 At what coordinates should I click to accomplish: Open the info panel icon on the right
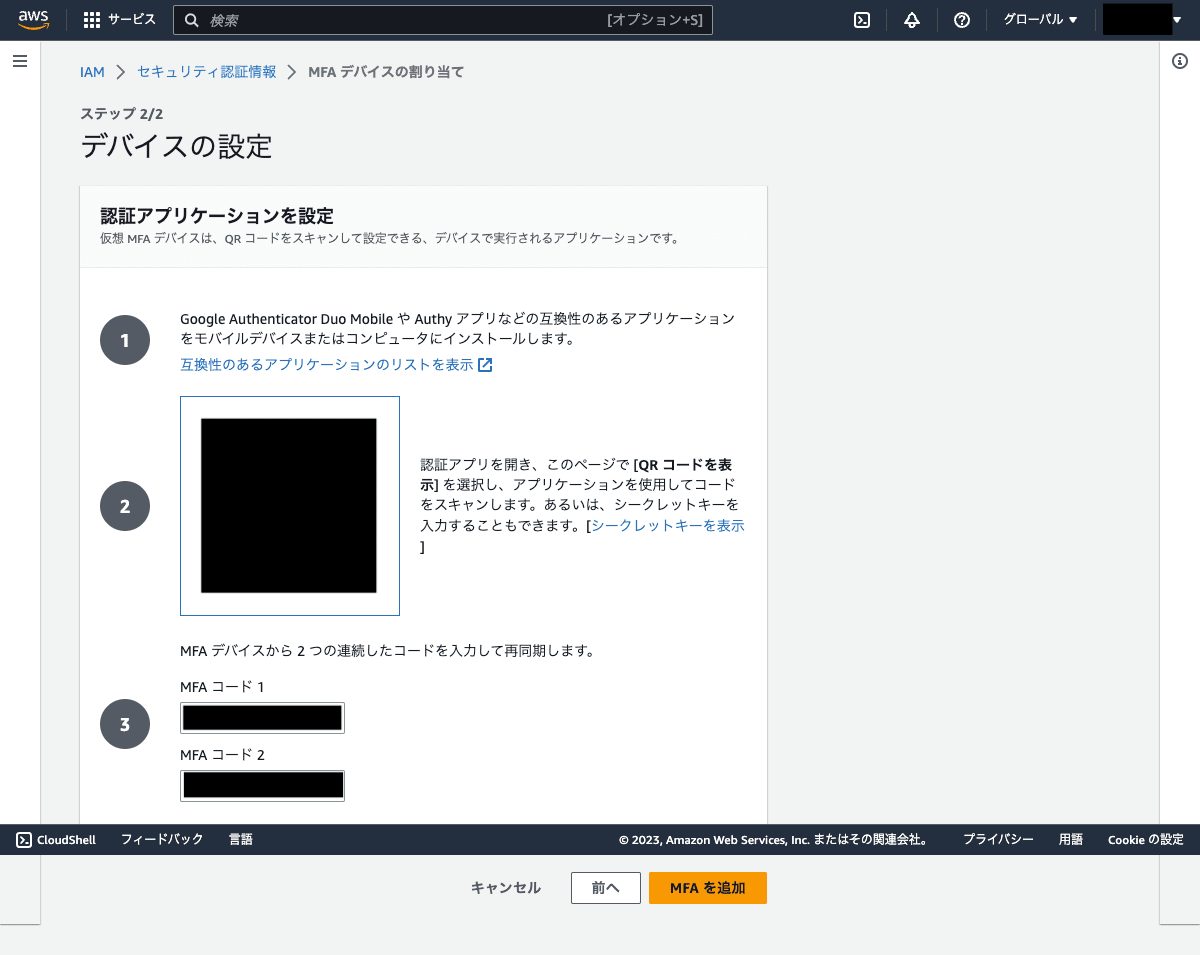pyautogui.click(x=1179, y=62)
